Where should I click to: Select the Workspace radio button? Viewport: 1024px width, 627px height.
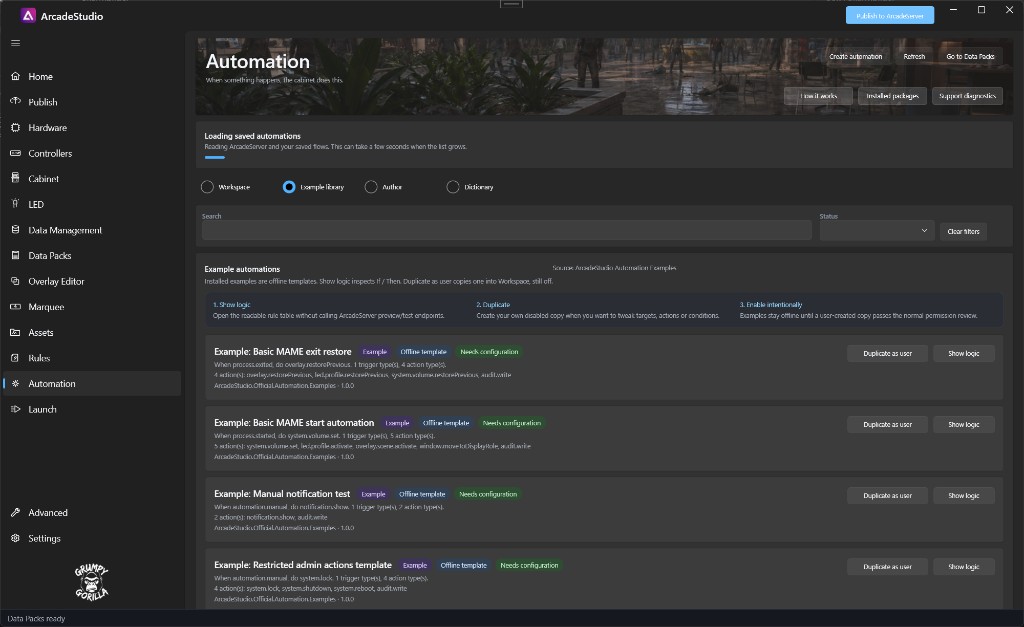coord(207,187)
